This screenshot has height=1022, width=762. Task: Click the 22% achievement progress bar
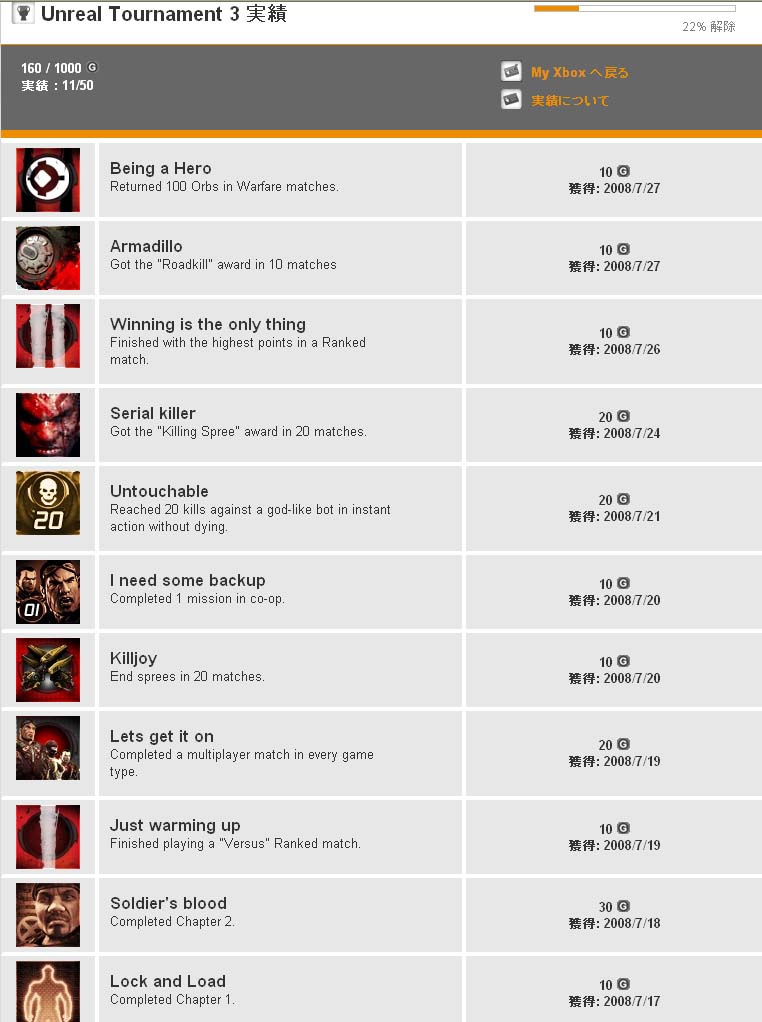pos(635,8)
